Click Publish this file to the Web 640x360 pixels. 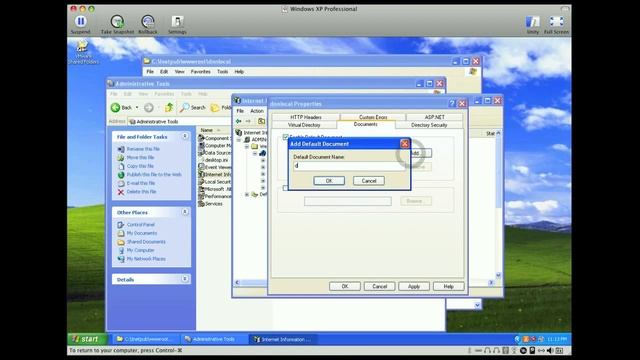pyautogui.click(x=153, y=174)
